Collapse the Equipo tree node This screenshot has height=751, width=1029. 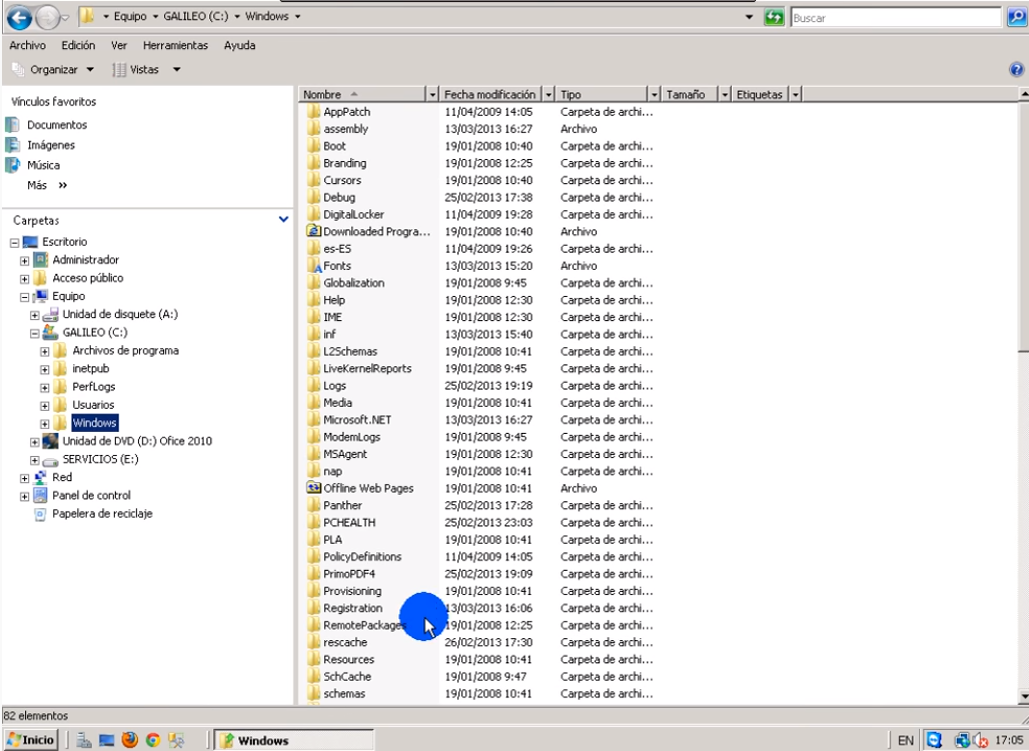(24, 297)
